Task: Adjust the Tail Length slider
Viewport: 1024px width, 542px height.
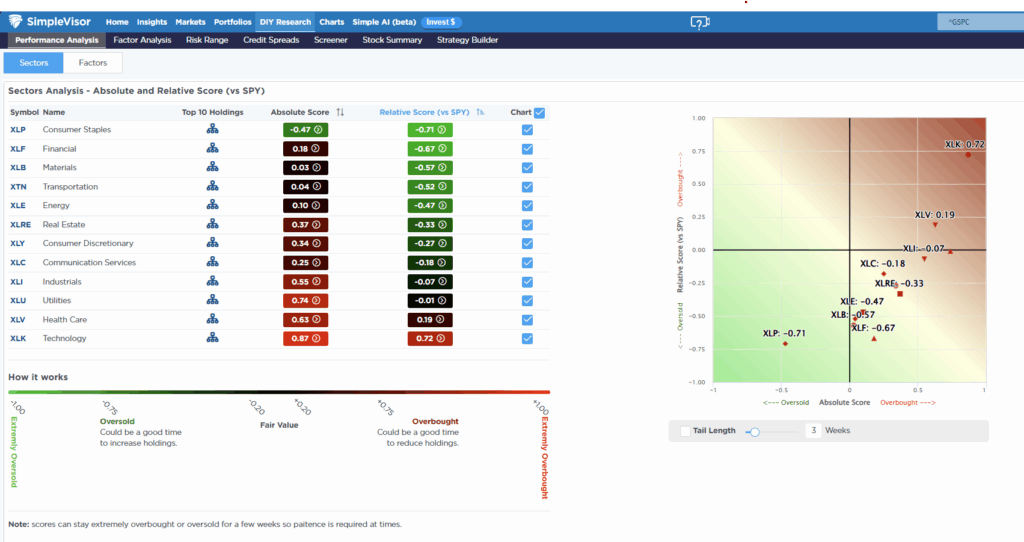Action: pyautogui.click(x=755, y=431)
